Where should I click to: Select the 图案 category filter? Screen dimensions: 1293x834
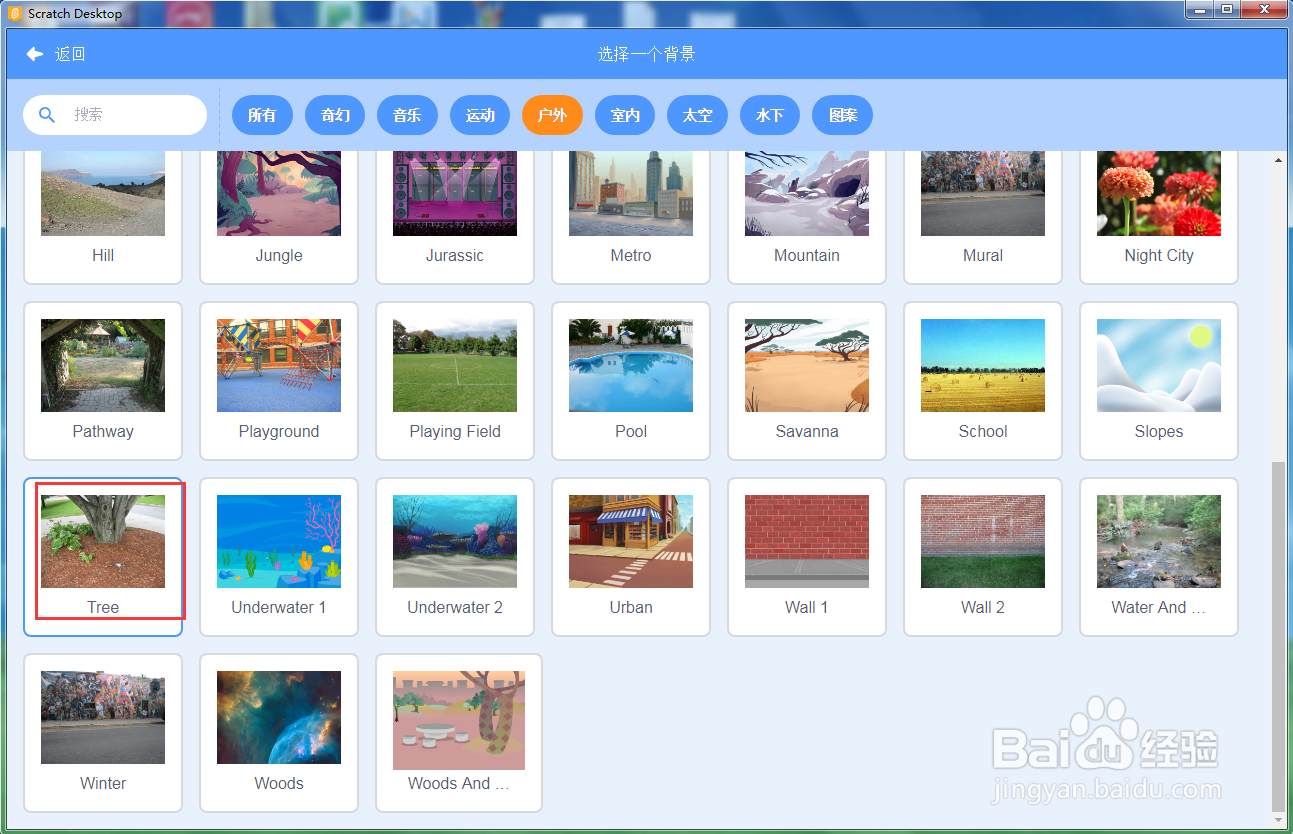click(x=842, y=115)
